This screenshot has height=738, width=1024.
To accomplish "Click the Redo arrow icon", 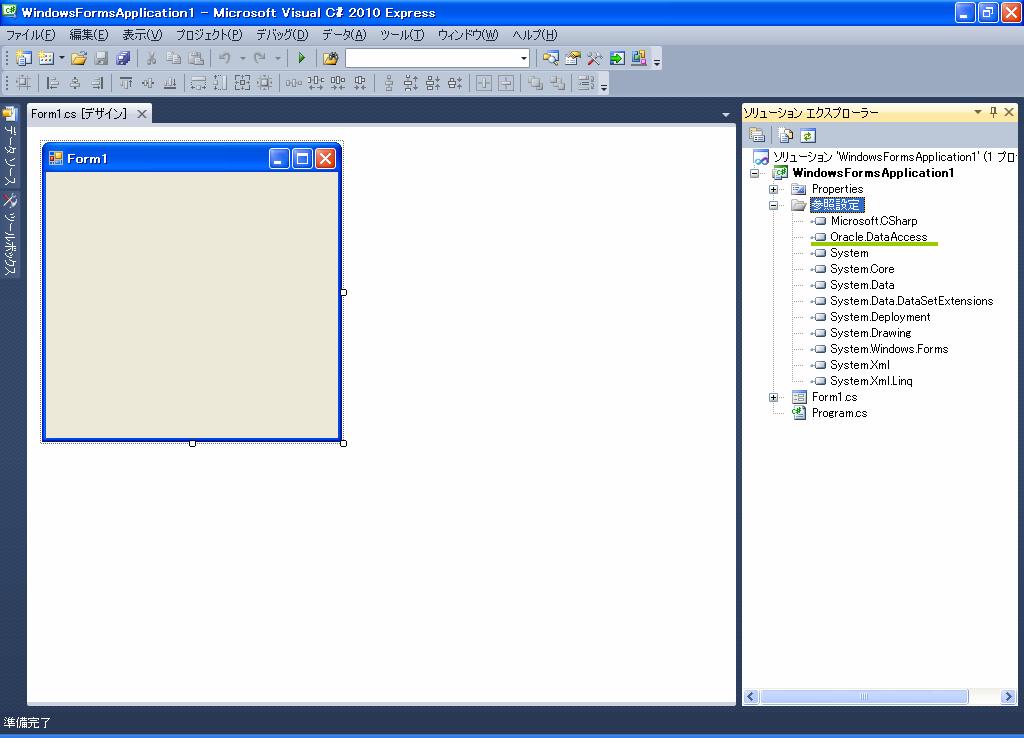I will (260, 59).
